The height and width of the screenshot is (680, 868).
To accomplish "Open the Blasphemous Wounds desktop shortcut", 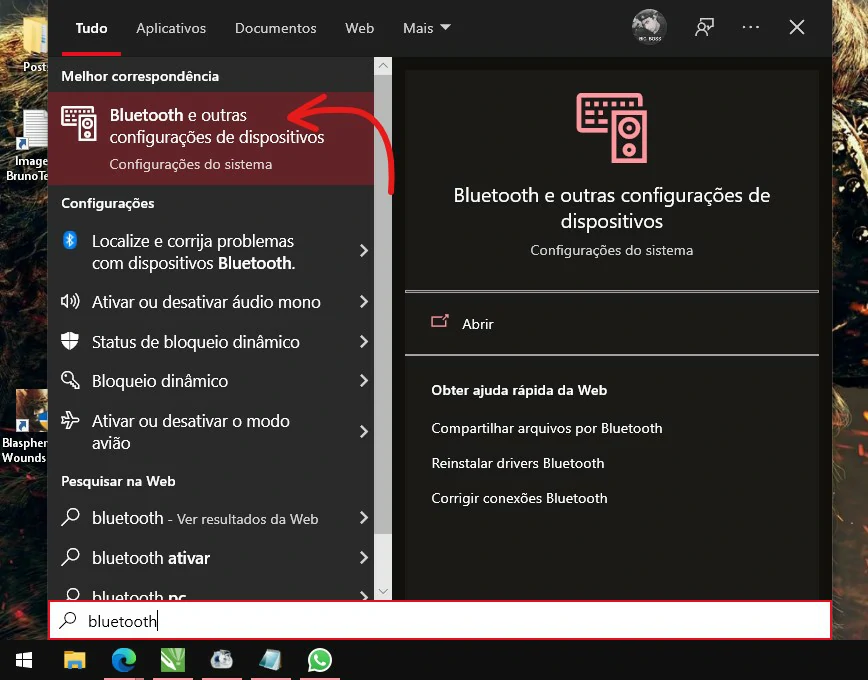I will 24,426.
